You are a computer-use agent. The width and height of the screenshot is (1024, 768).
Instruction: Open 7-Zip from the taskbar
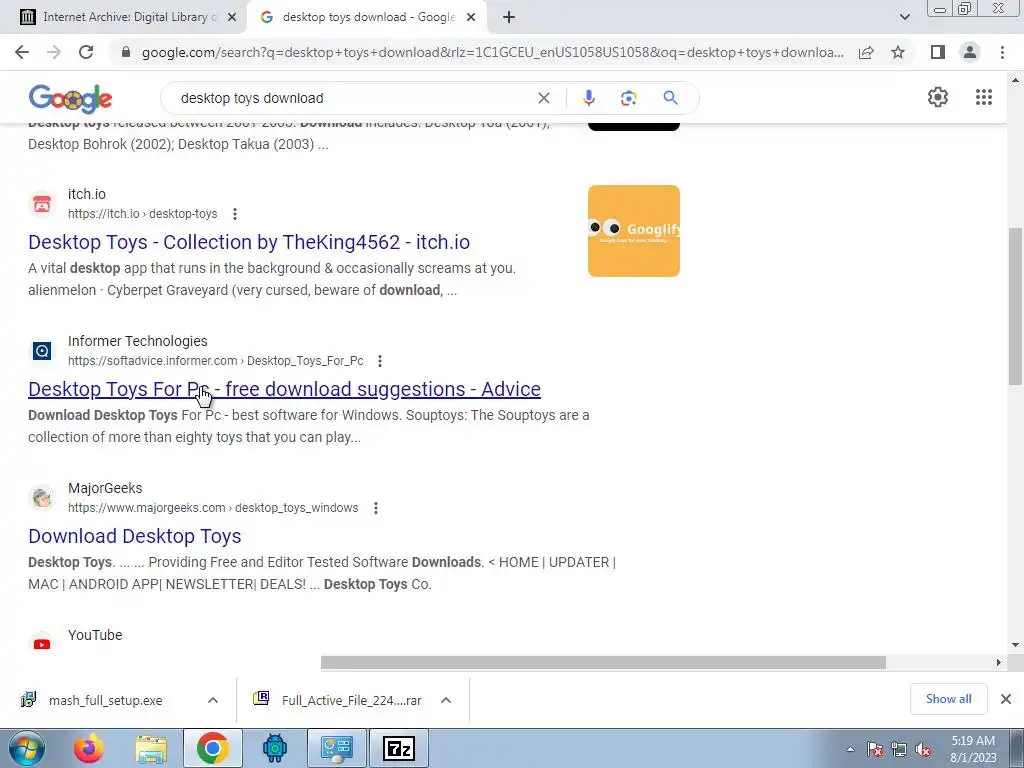click(x=399, y=748)
